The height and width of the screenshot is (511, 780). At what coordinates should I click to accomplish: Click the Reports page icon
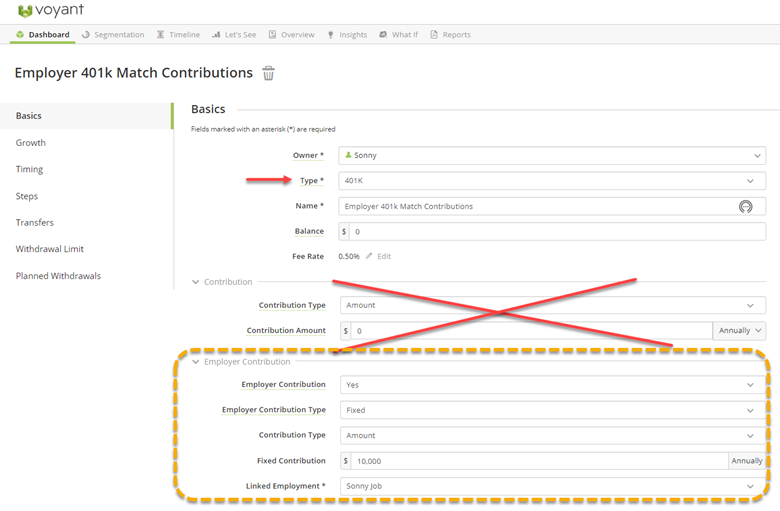click(x=434, y=35)
